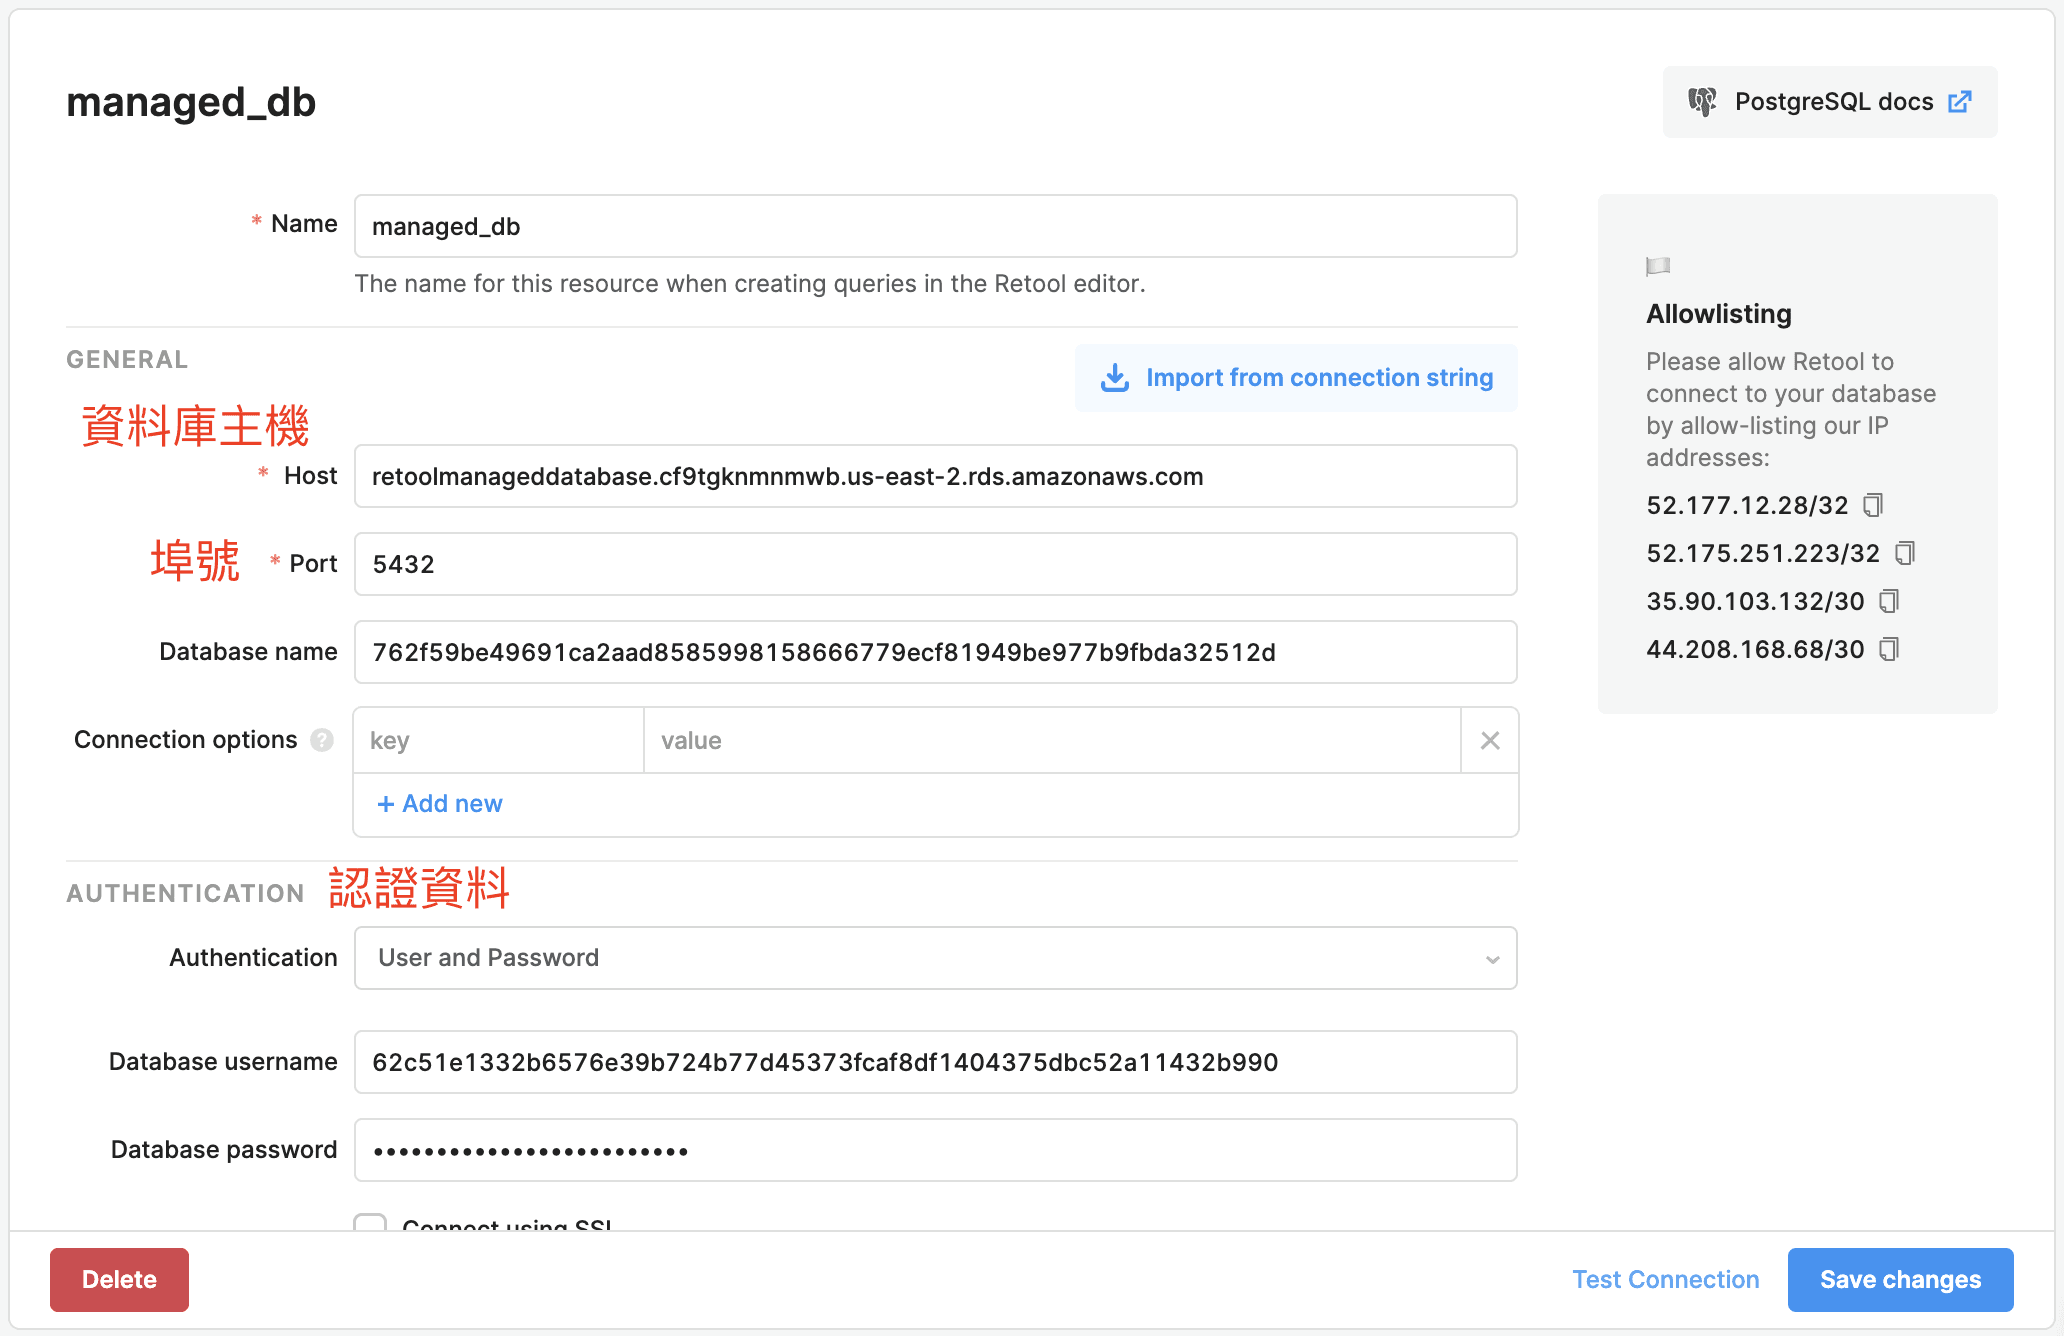
Task: Select the IP text 44.208.168.68/30
Action: 1756,649
